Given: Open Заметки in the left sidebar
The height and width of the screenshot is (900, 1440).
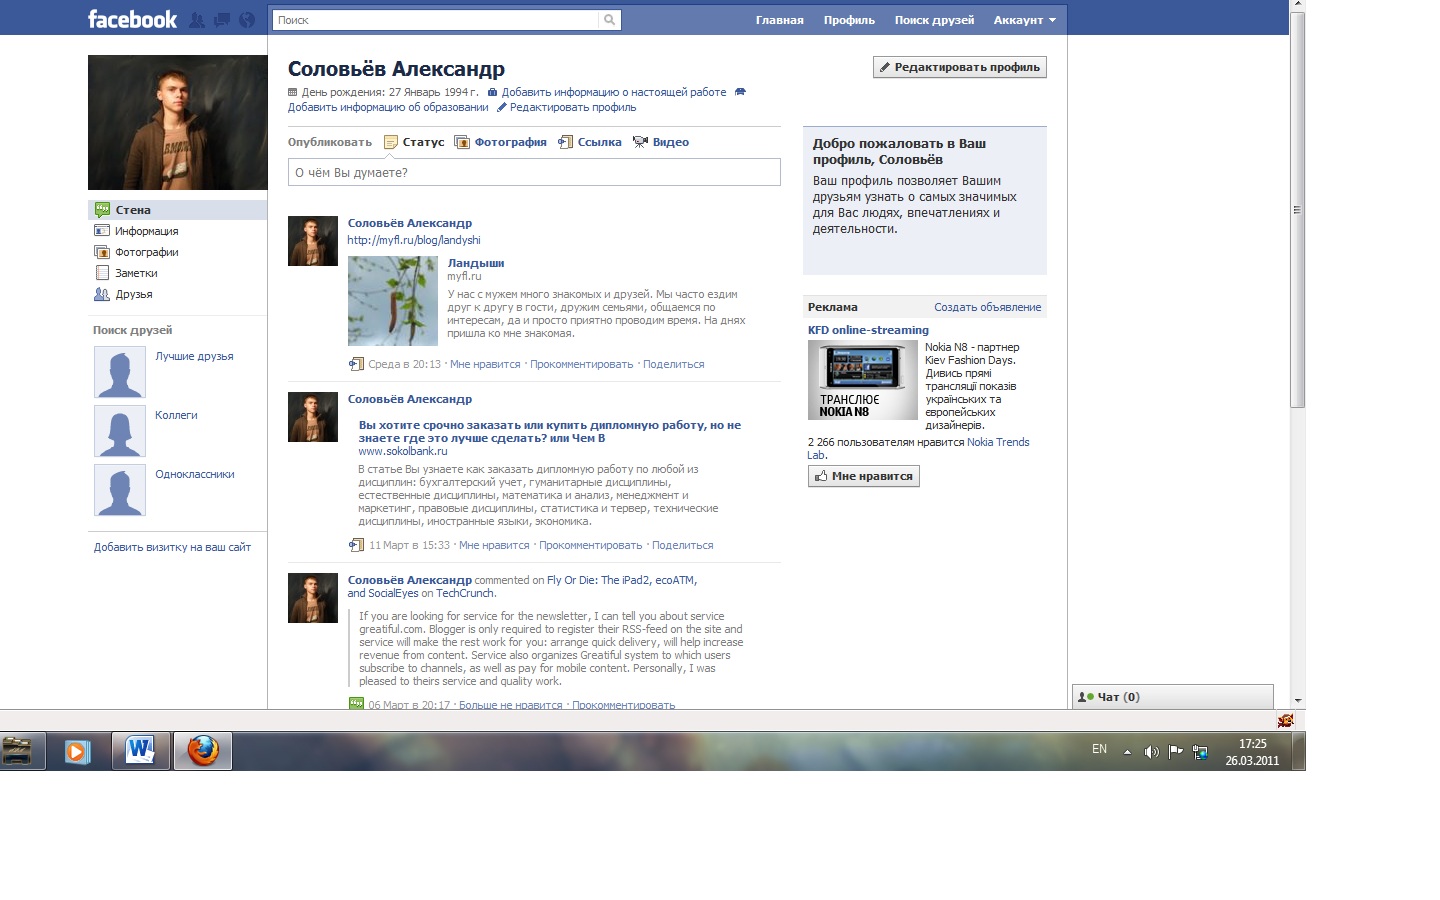Looking at the screenshot, I should 177,273.
